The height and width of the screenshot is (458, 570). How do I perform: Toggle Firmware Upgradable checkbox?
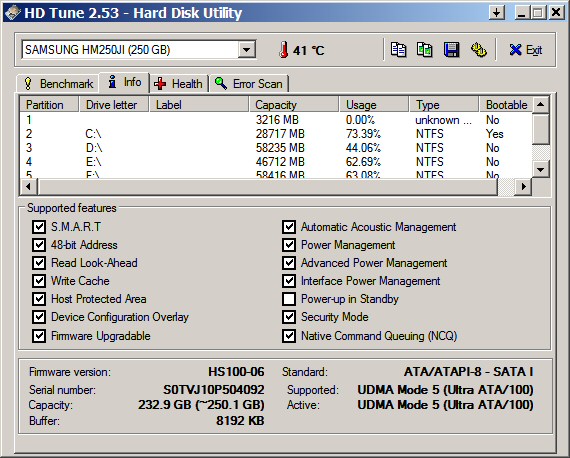[x=39, y=336]
